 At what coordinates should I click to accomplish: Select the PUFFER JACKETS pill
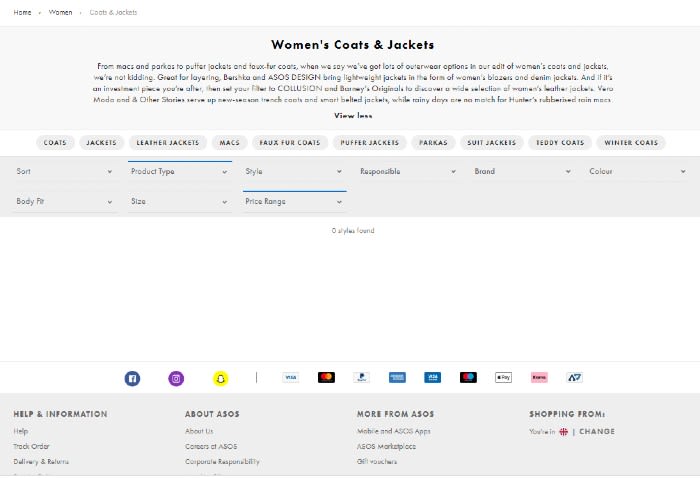coord(370,143)
